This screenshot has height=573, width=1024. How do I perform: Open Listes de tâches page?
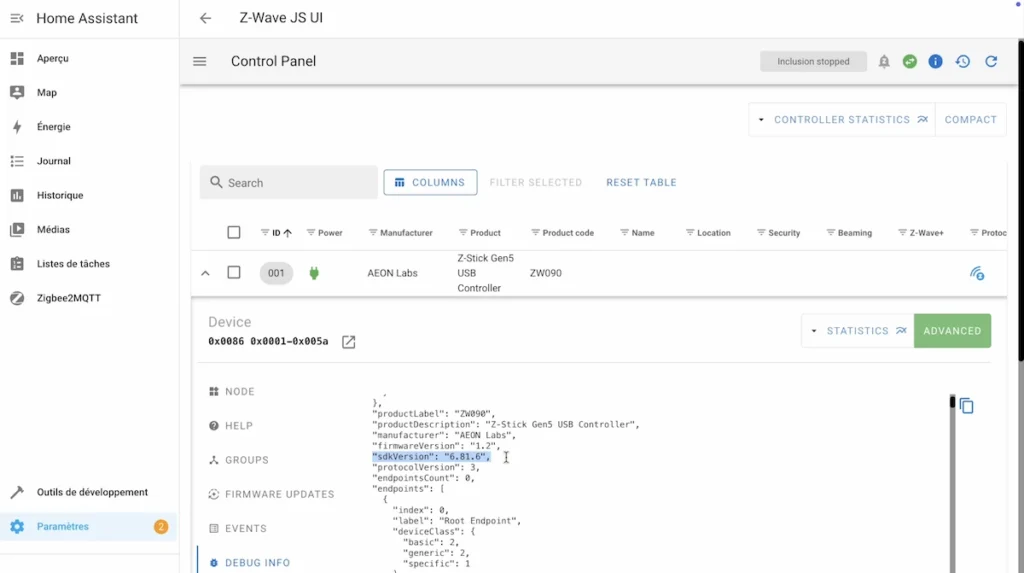89,264
